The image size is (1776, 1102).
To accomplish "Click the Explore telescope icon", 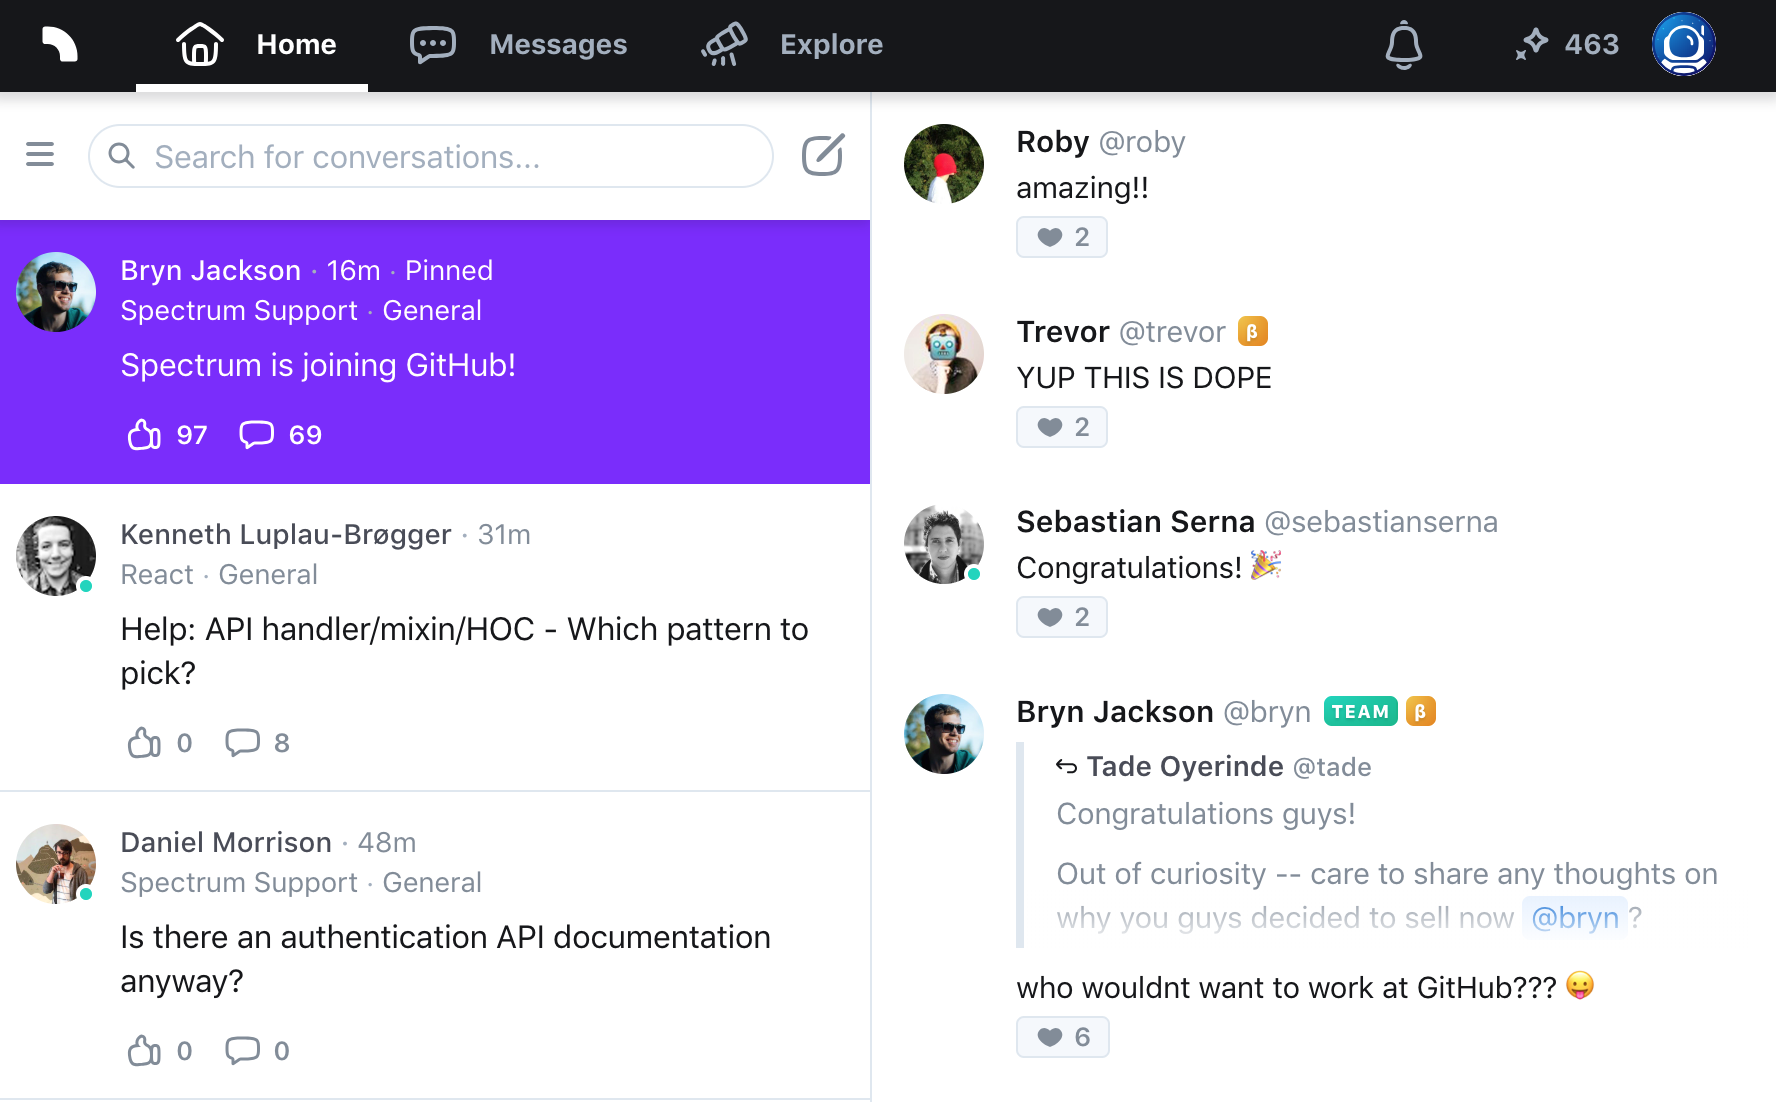I will pyautogui.click(x=724, y=45).
